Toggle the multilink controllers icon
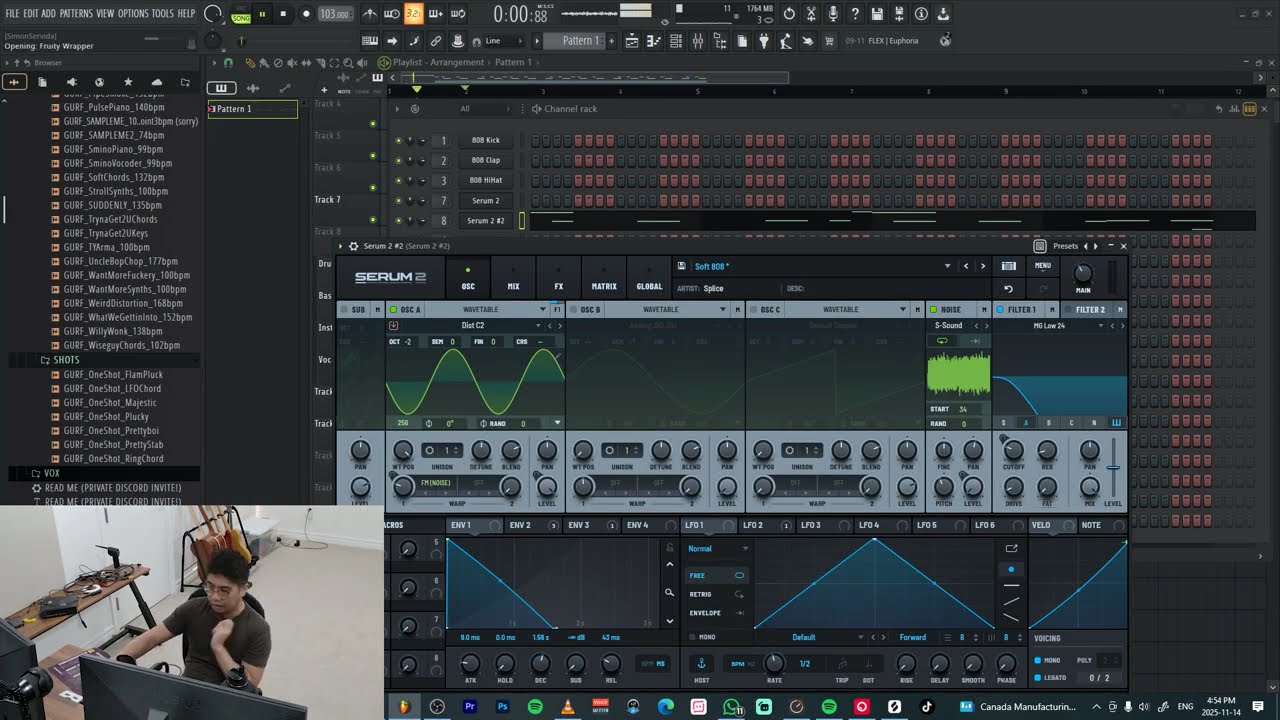The image size is (1280, 720). point(436,41)
